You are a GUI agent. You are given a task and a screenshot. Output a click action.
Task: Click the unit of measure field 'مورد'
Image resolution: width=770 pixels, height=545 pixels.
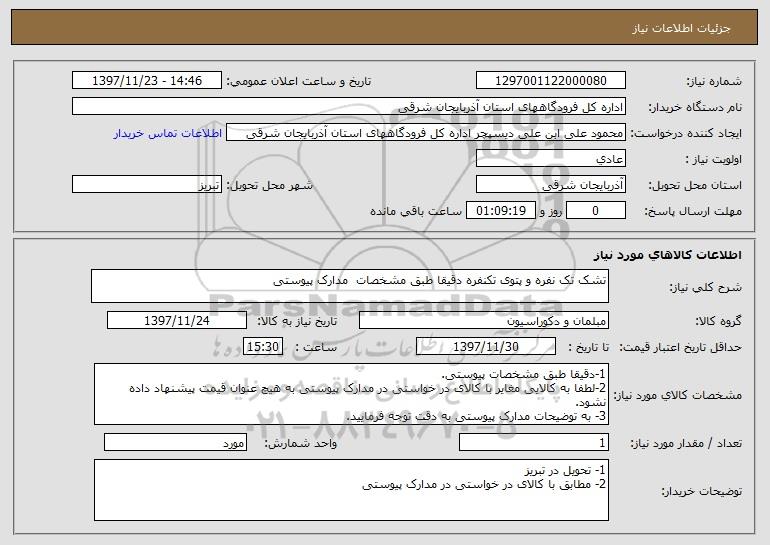[175, 442]
